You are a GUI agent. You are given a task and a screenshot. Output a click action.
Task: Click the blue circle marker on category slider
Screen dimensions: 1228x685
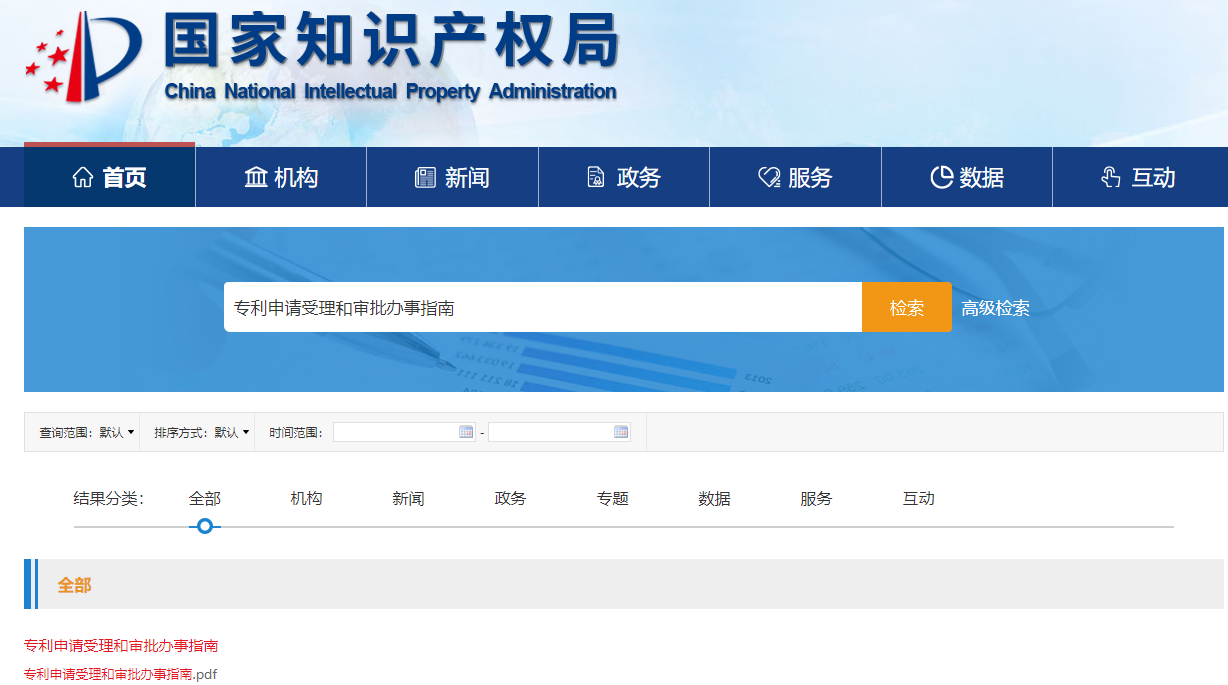pos(205,526)
